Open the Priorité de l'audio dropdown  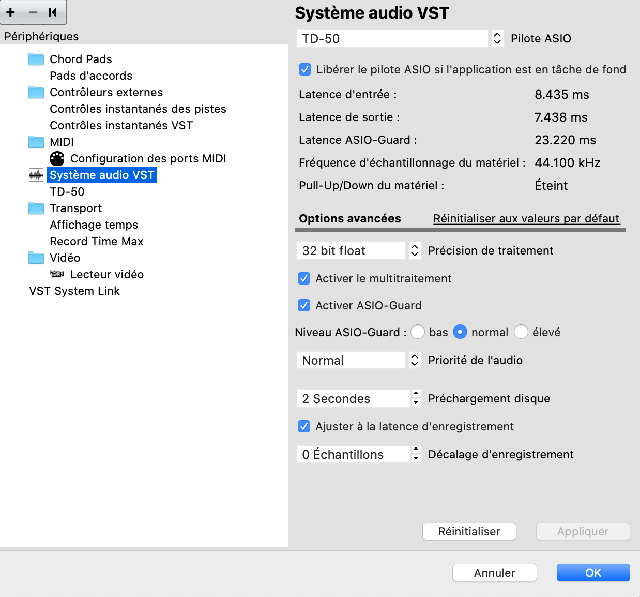click(x=358, y=360)
